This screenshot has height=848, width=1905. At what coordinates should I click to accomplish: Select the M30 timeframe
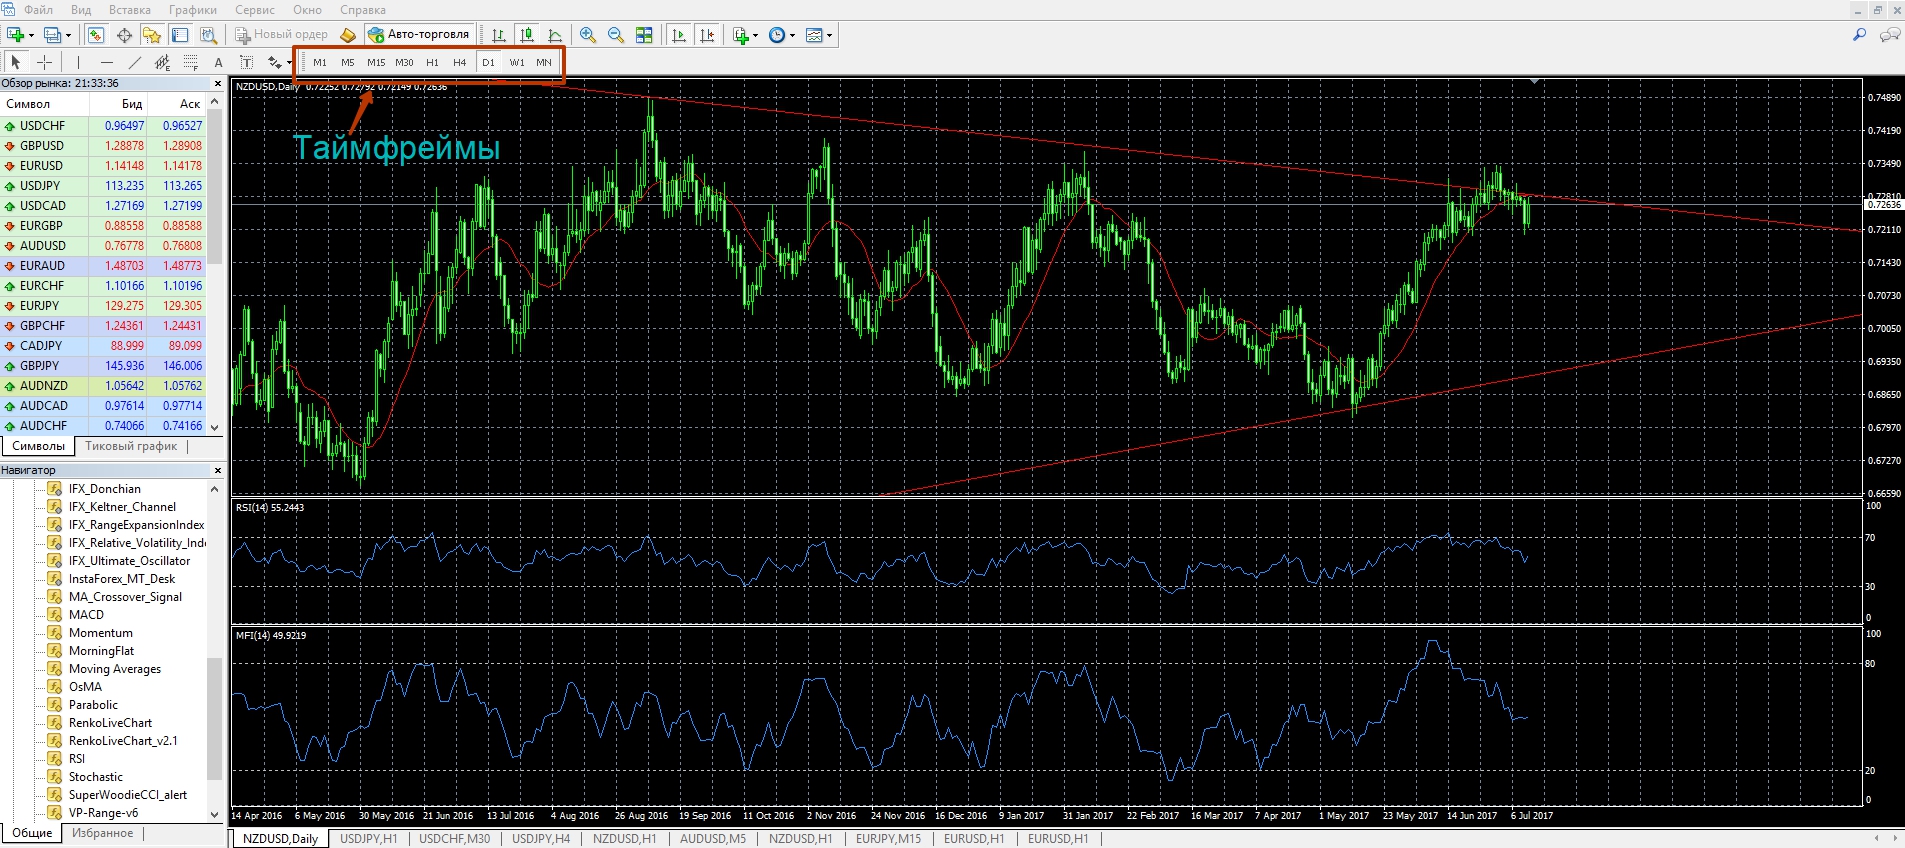404,62
